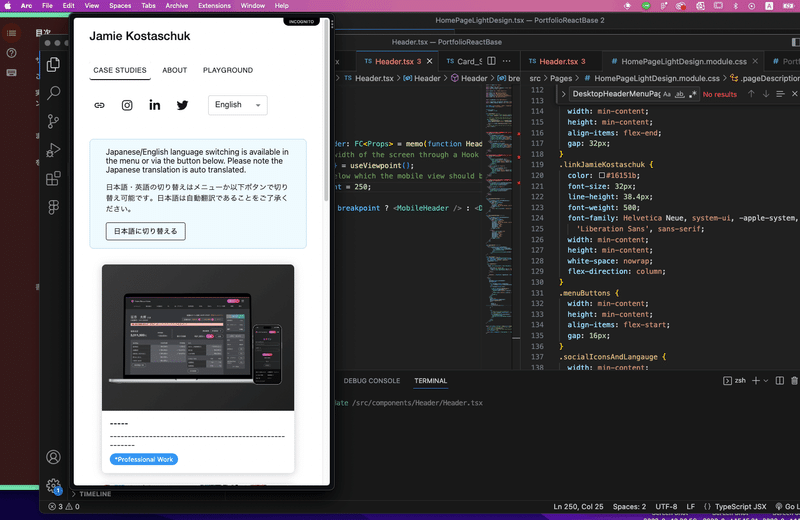The width and height of the screenshot is (800, 520).
Task: Click Spaces: 2 indentation in status bar
Action: point(629,507)
